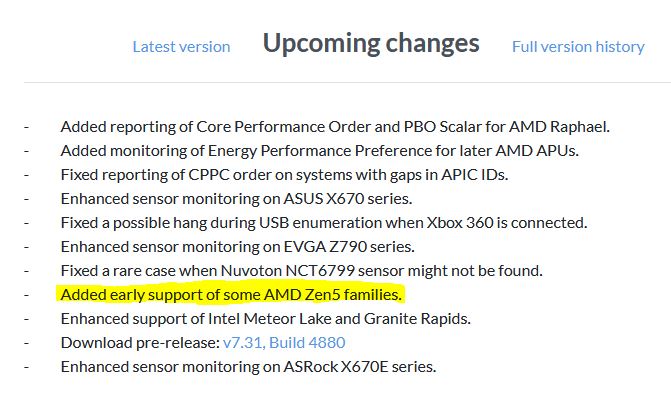Select the ASRock X670E series sensor line
671x408 pixels.
(249, 366)
